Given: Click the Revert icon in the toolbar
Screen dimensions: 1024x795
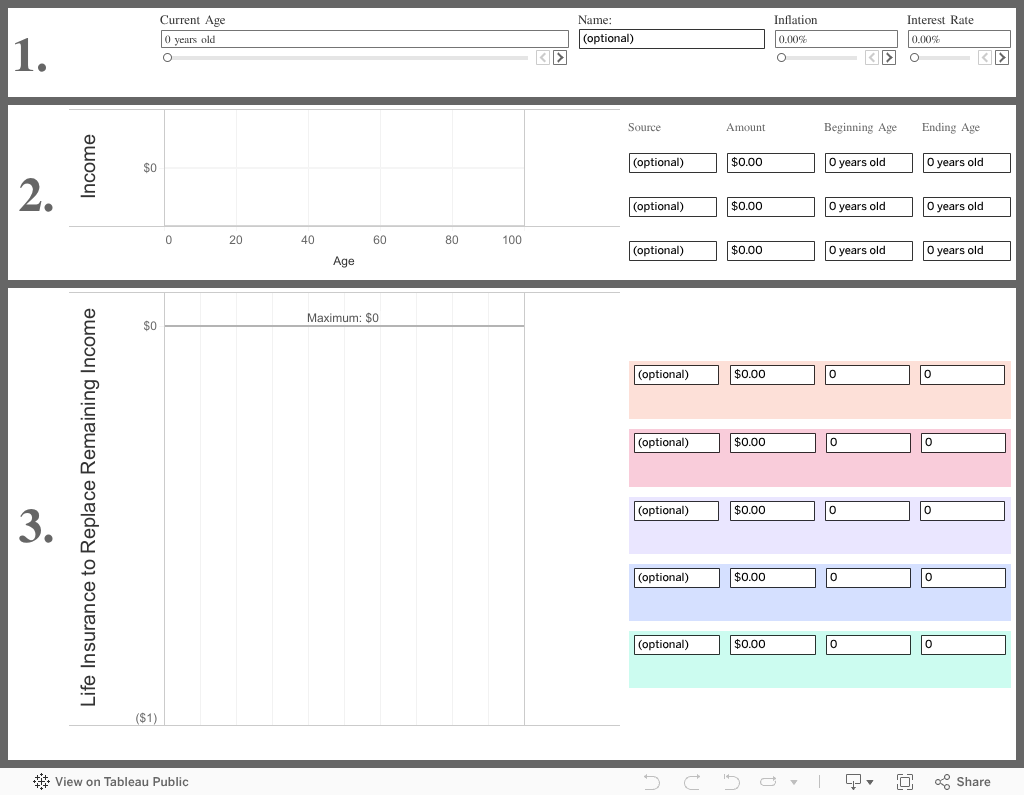Looking at the screenshot, I should [x=731, y=782].
